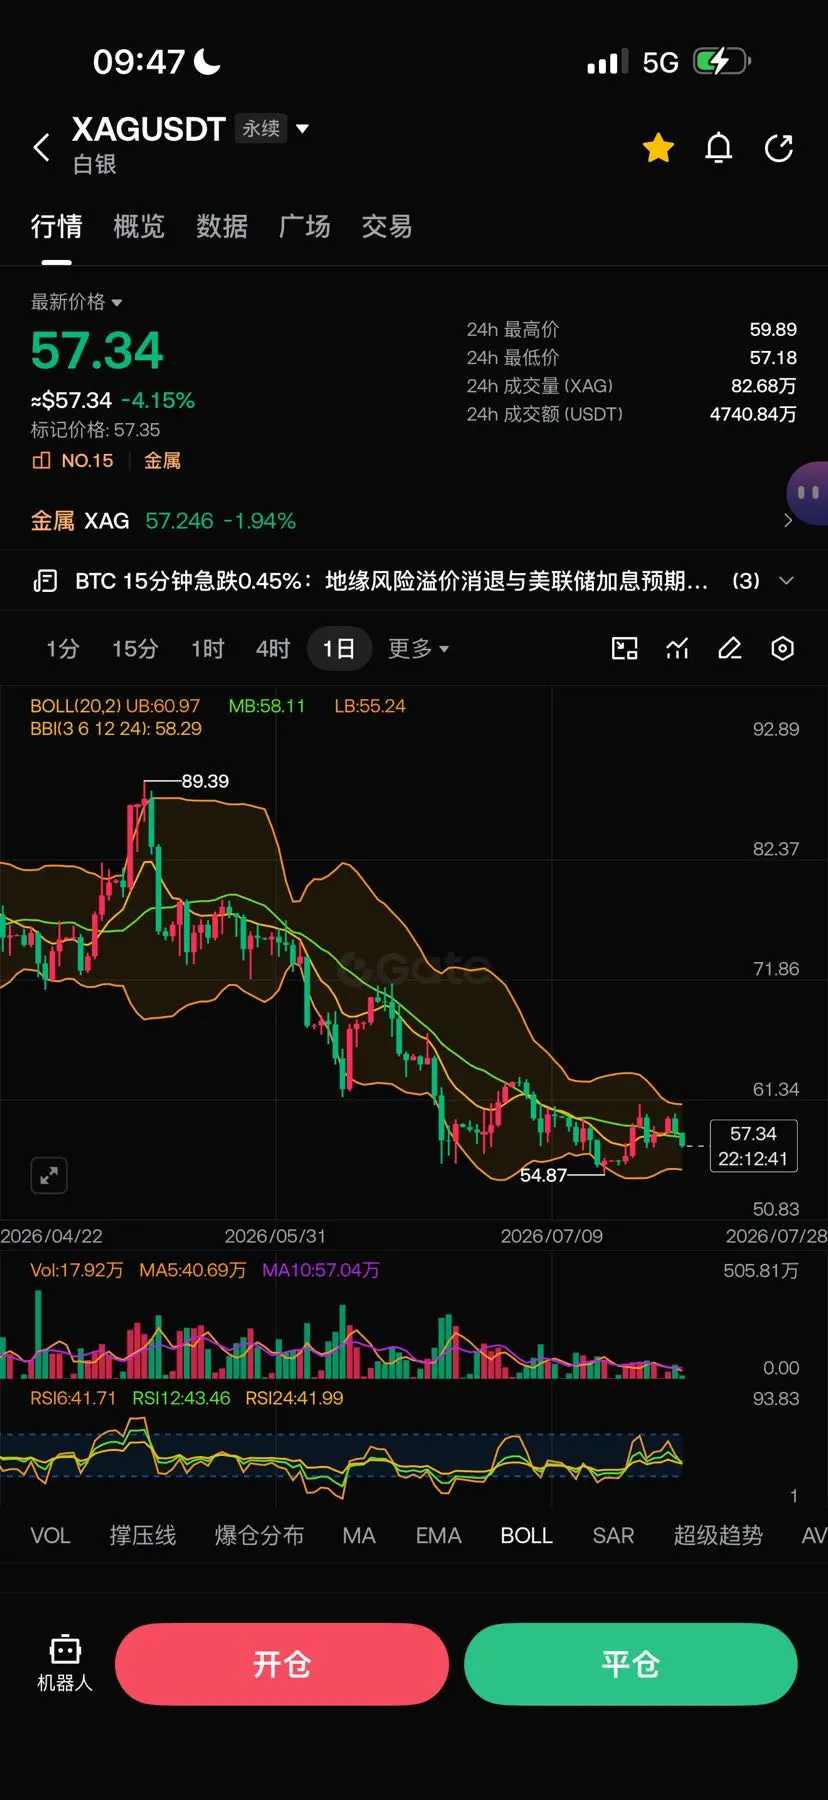Open the 最新价格 price type dropdown
Screen dimensions: 828x1800
(x=76, y=302)
